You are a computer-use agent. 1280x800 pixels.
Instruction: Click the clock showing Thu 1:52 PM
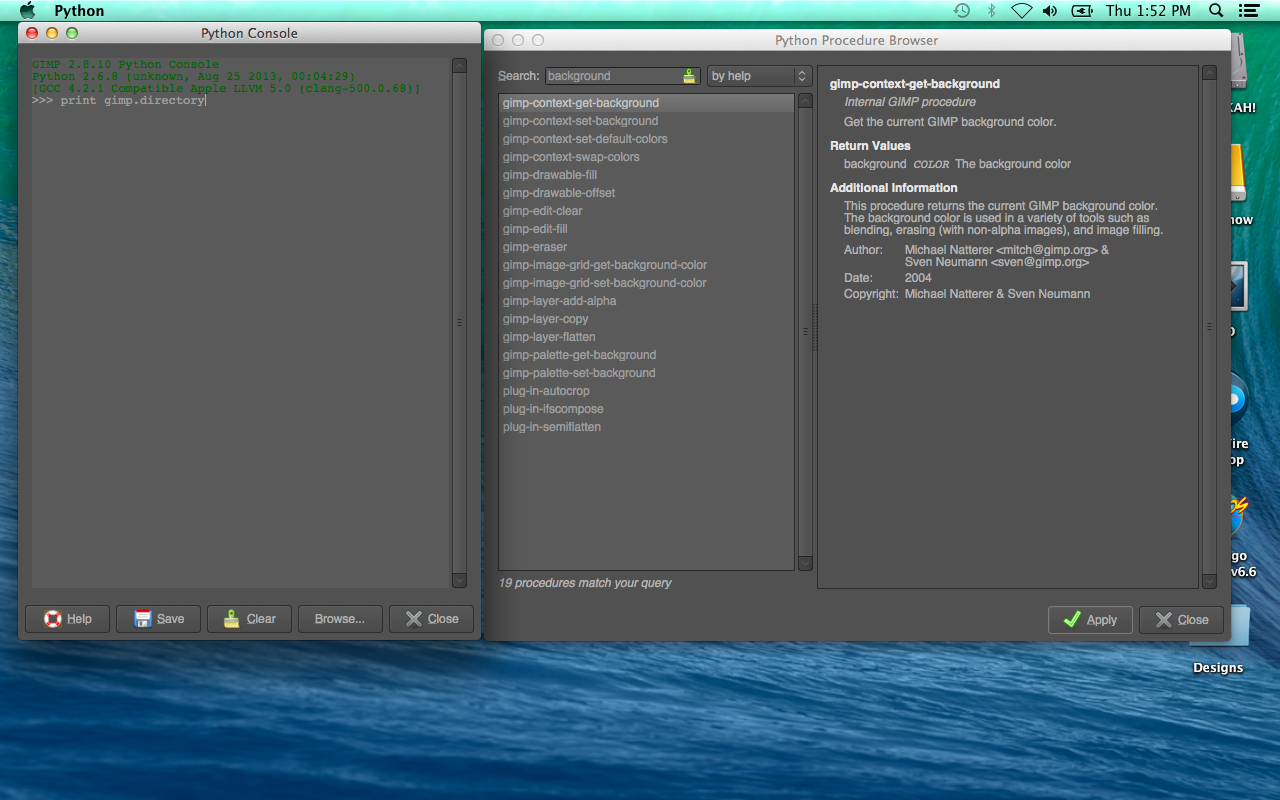pyautogui.click(x=1148, y=11)
